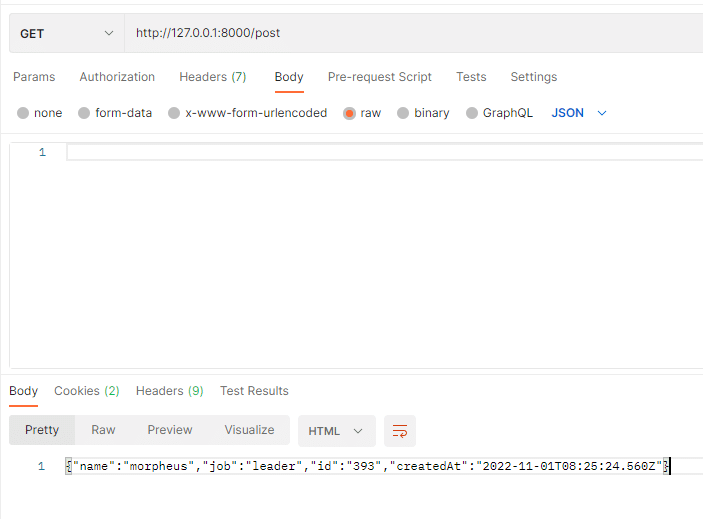Select the binary body radio option
Image resolution: width=703 pixels, height=519 pixels.
coord(403,113)
